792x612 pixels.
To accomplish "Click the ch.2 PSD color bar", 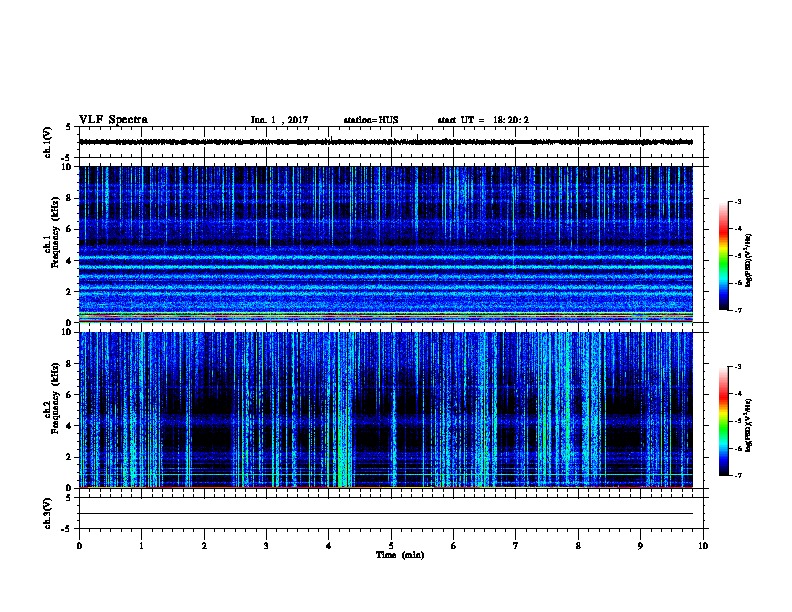I will (x=724, y=421).
